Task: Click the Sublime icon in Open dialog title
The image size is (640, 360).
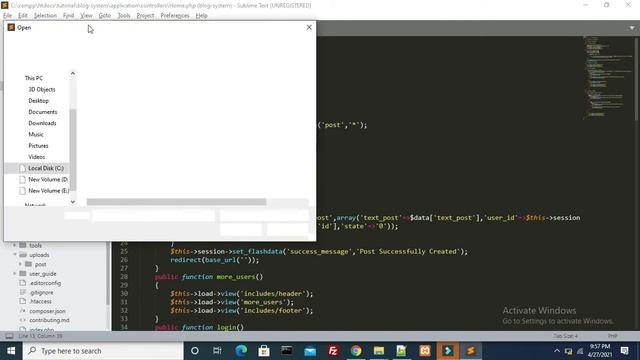Action: pyautogui.click(x=11, y=27)
